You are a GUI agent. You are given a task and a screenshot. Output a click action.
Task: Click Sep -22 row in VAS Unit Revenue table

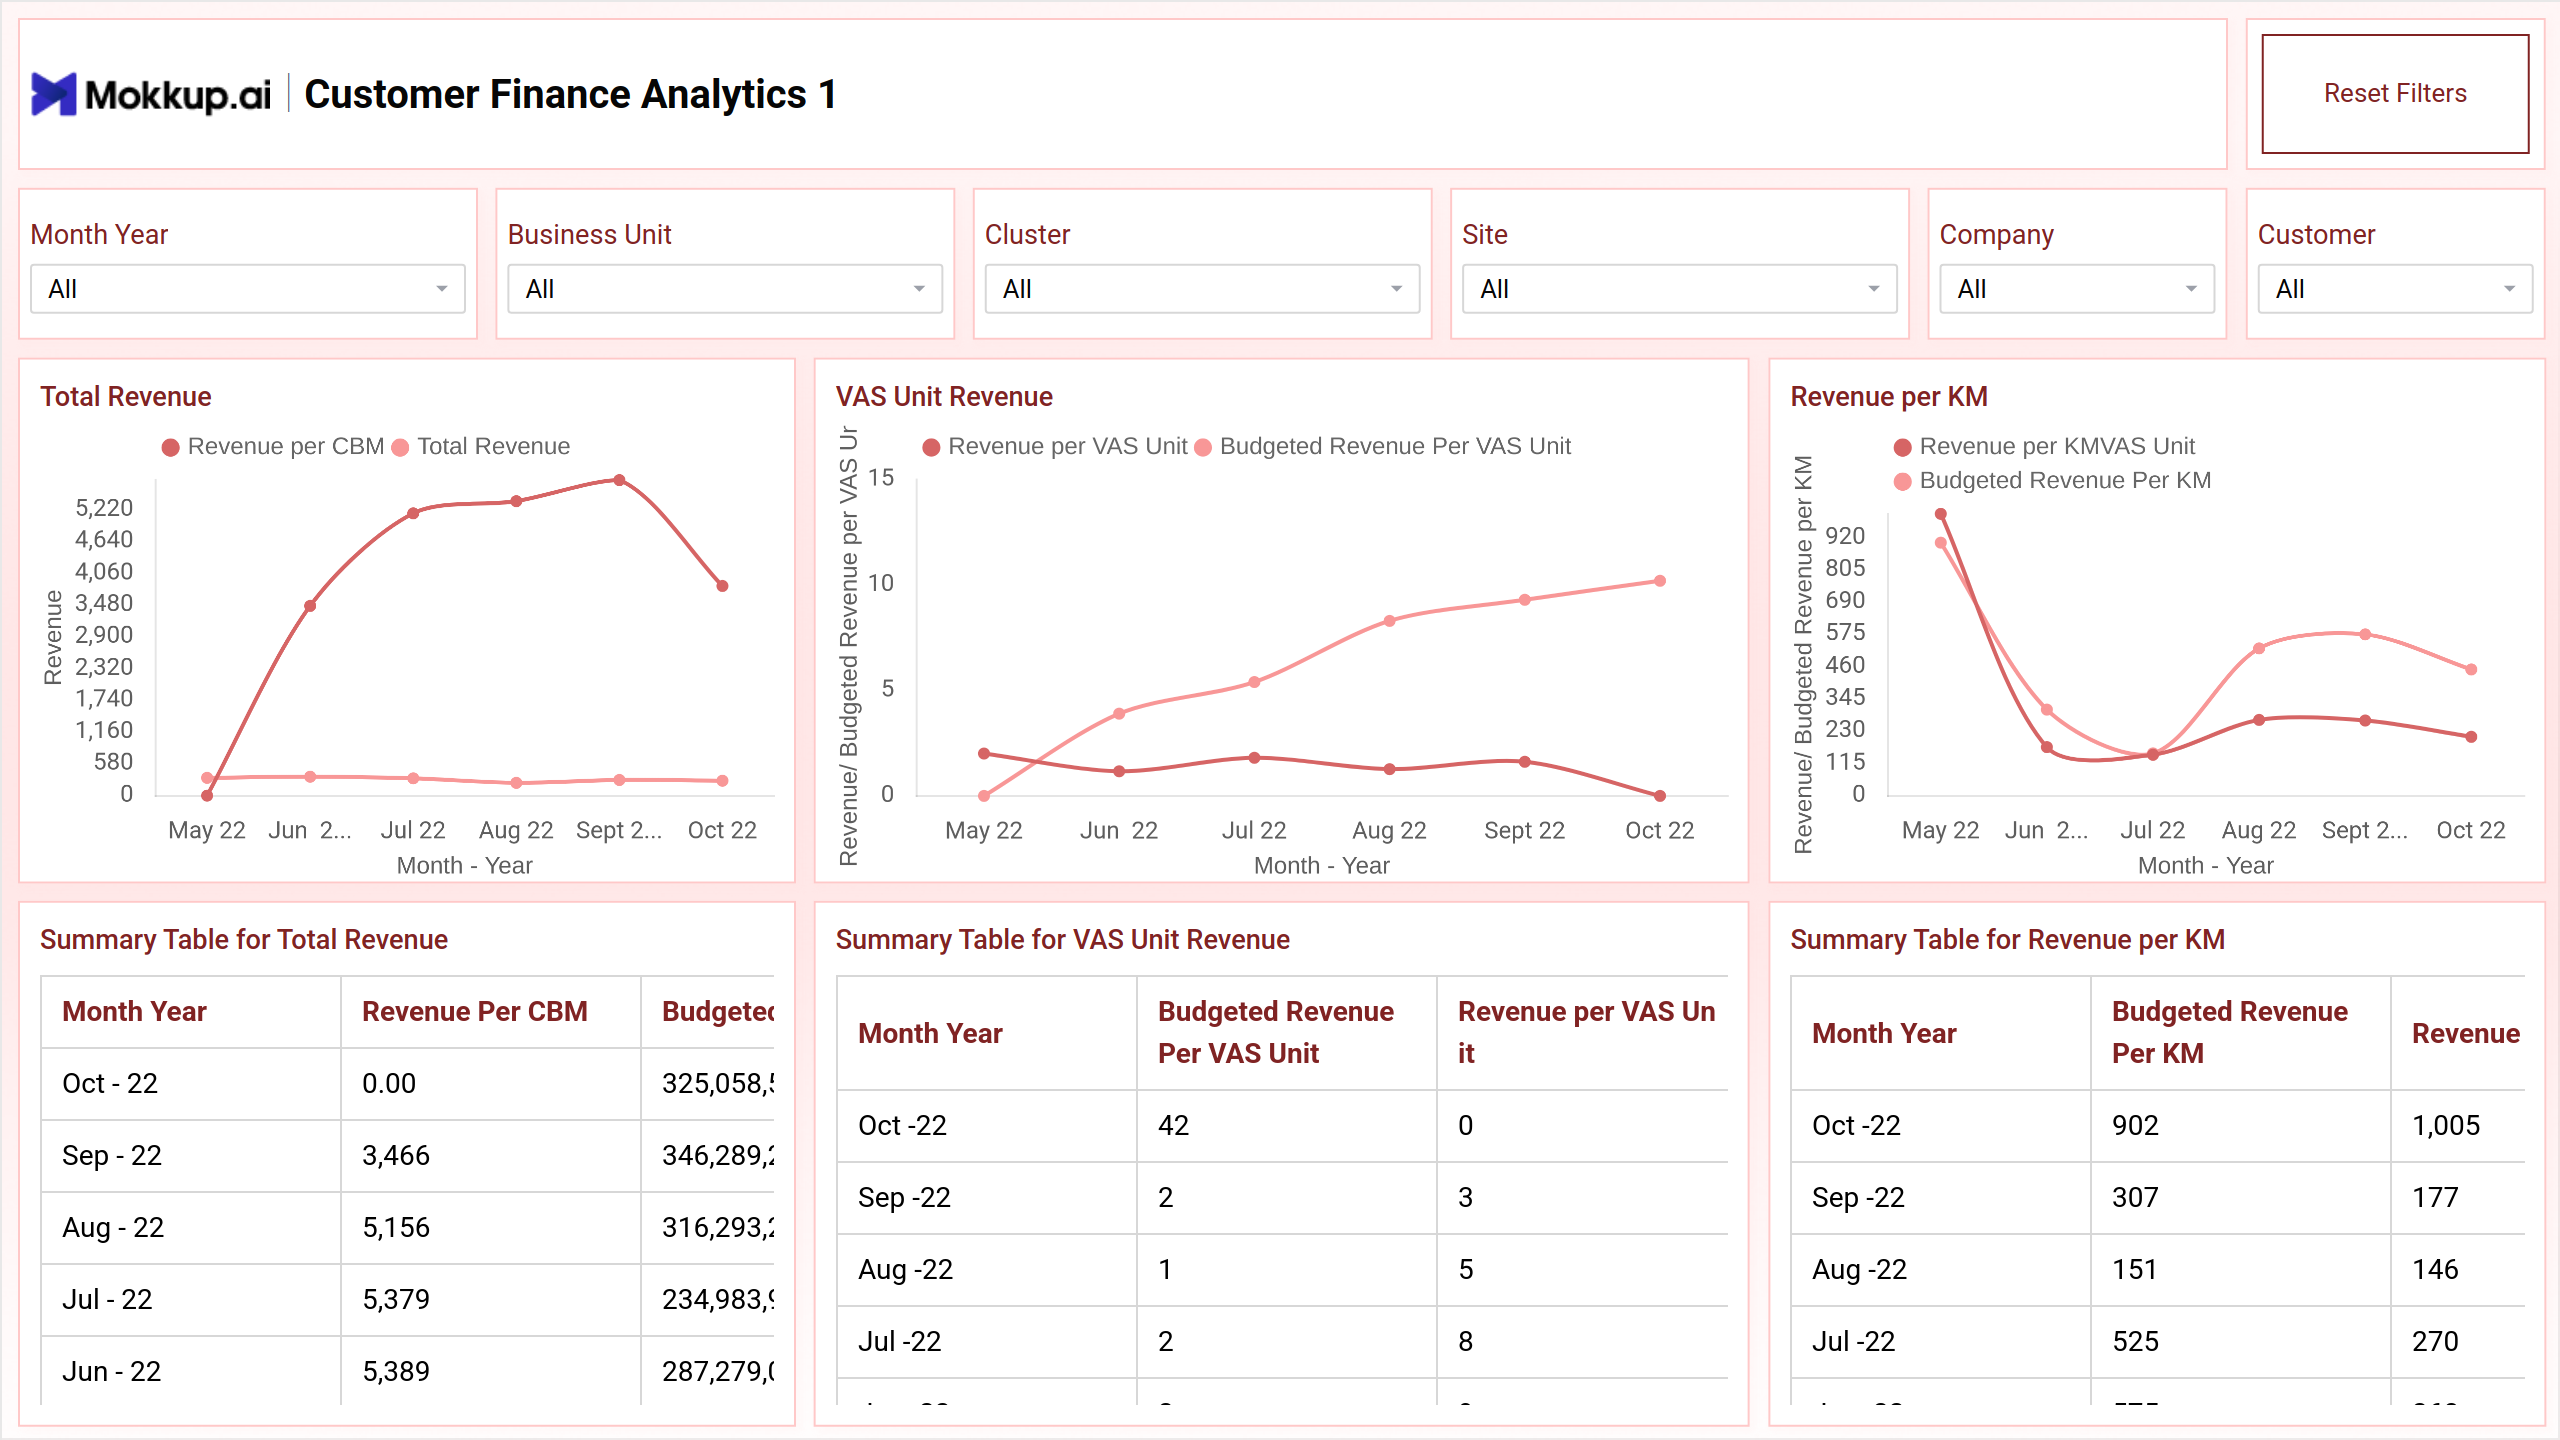click(1283, 1198)
